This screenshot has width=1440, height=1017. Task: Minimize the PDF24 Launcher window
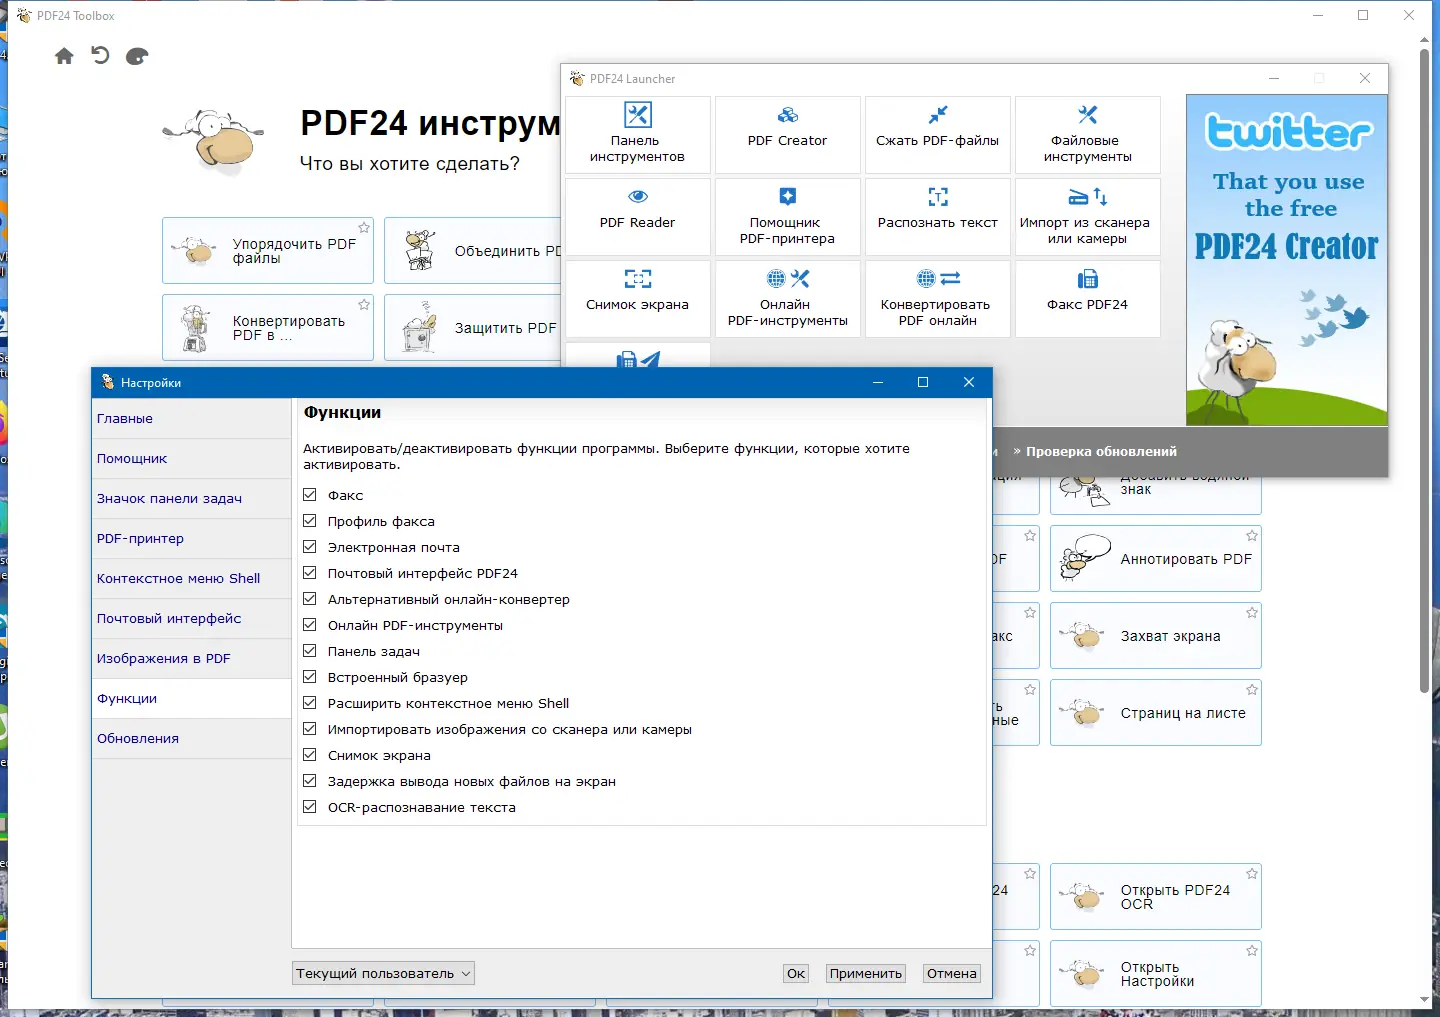coord(1274,78)
